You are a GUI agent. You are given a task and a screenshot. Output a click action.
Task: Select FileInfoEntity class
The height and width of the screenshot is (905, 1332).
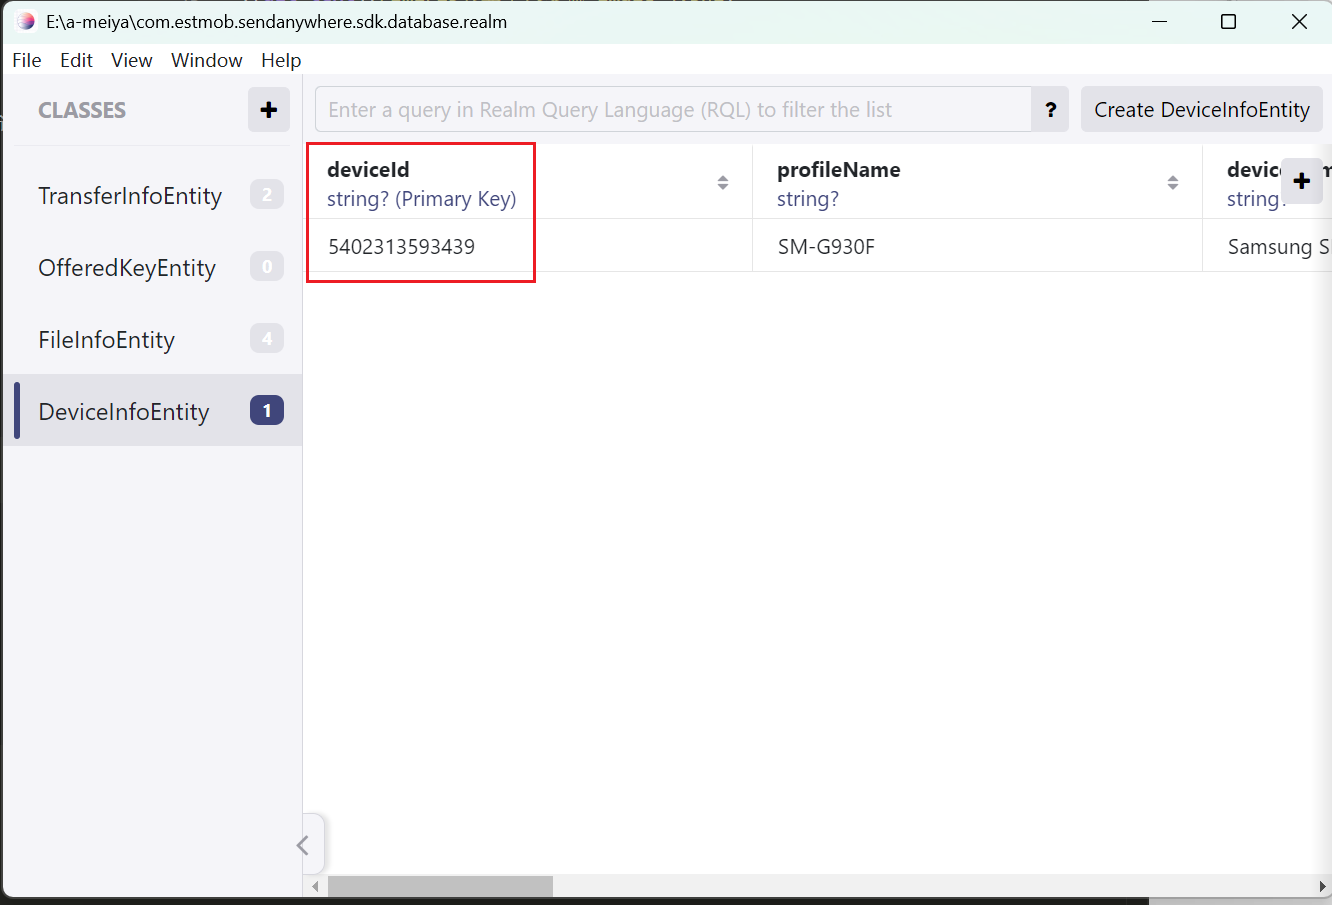107,340
